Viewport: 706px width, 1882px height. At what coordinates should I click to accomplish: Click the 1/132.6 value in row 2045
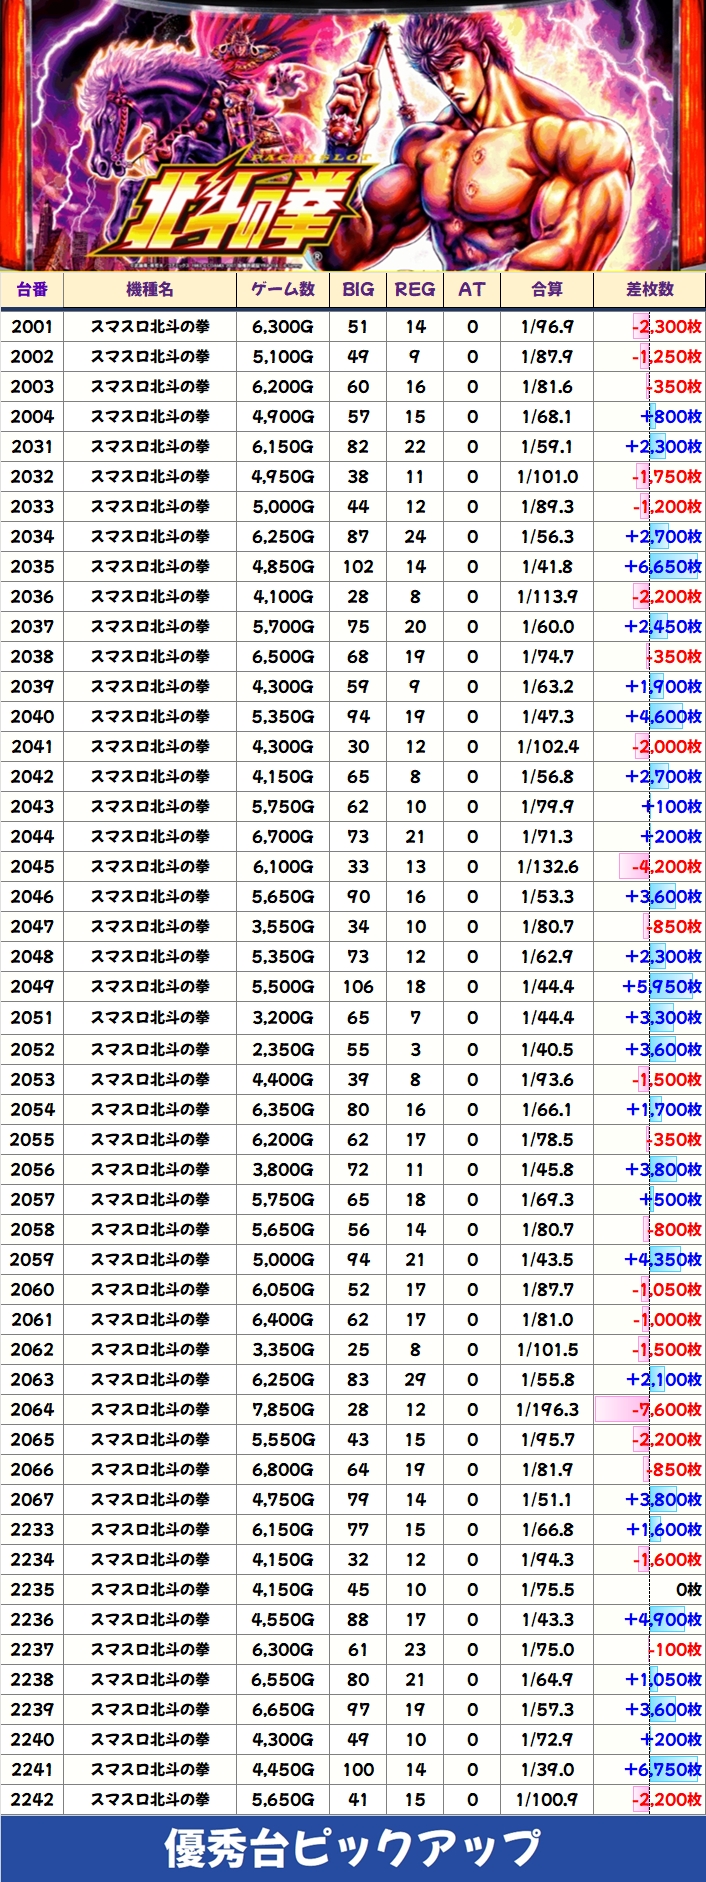click(x=547, y=866)
